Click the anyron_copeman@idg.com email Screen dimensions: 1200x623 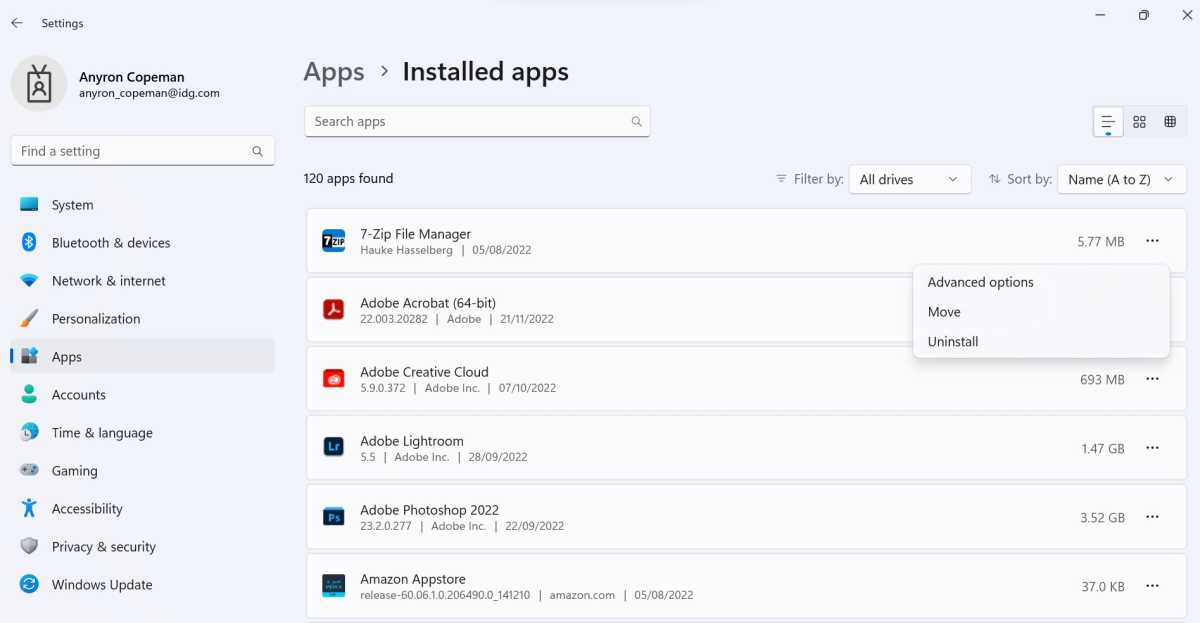[x=149, y=93]
